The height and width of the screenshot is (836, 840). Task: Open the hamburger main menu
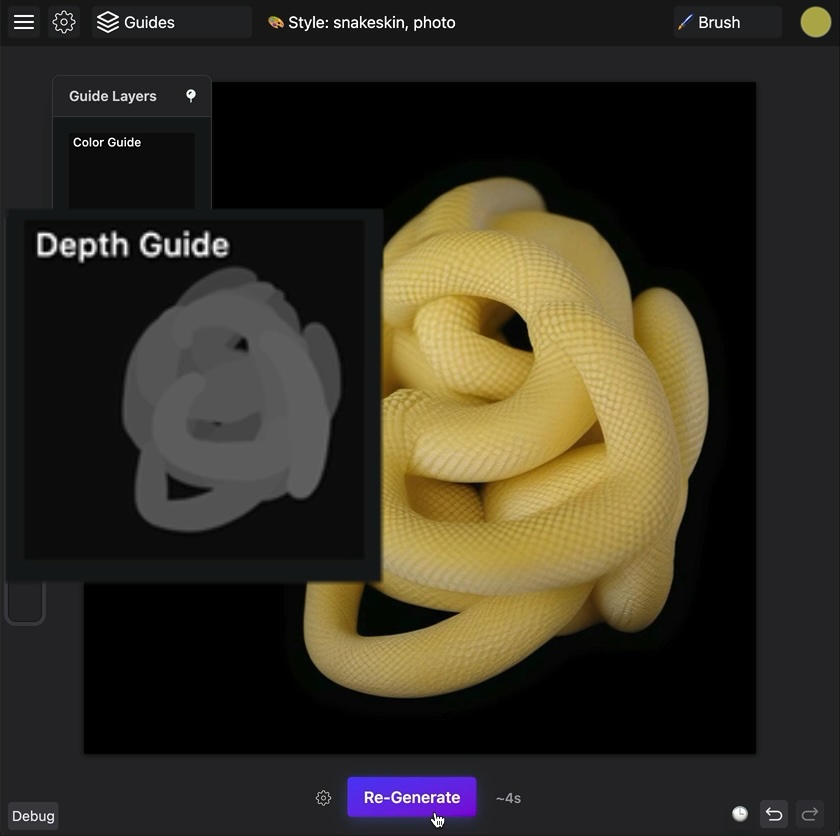(24, 22)
